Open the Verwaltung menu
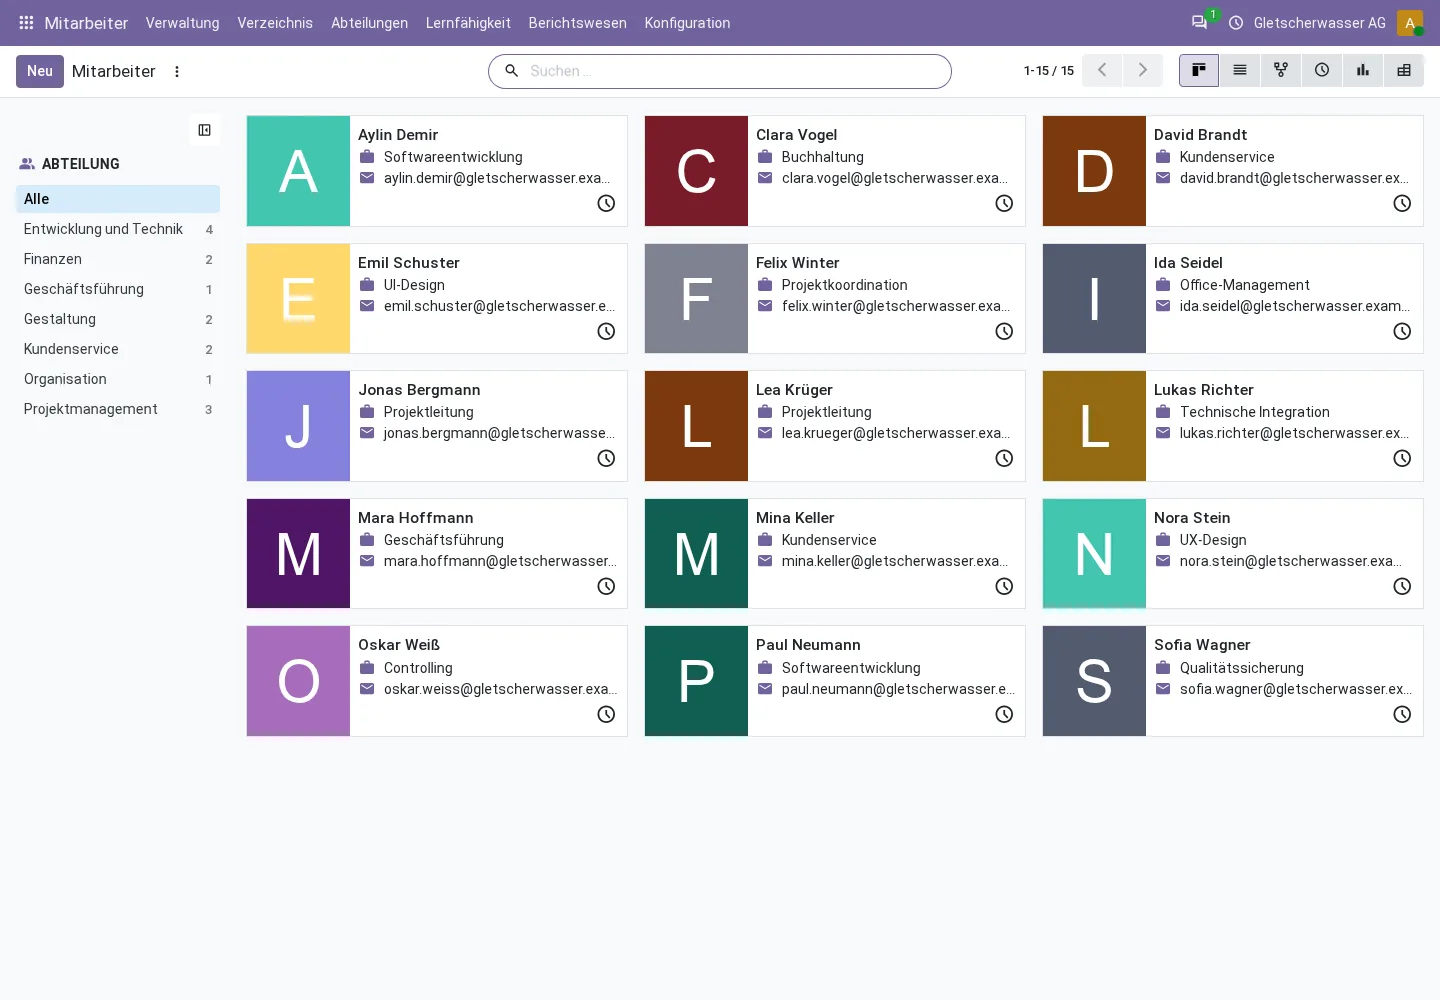 182,23
